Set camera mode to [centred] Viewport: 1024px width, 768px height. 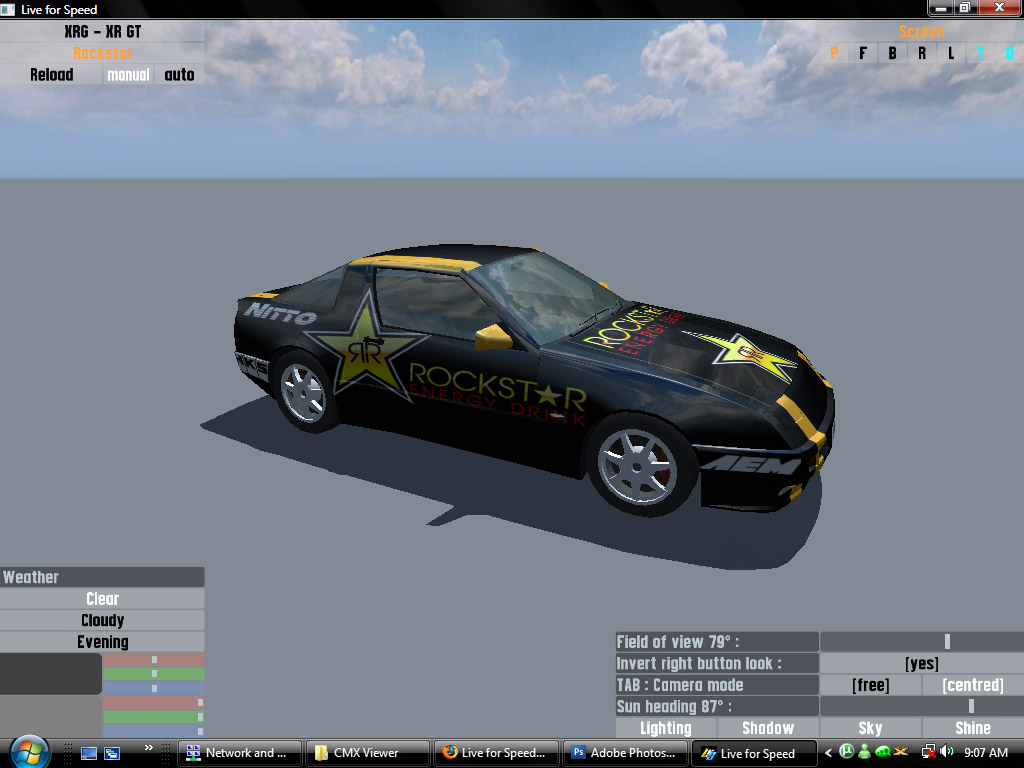(973, 684)
